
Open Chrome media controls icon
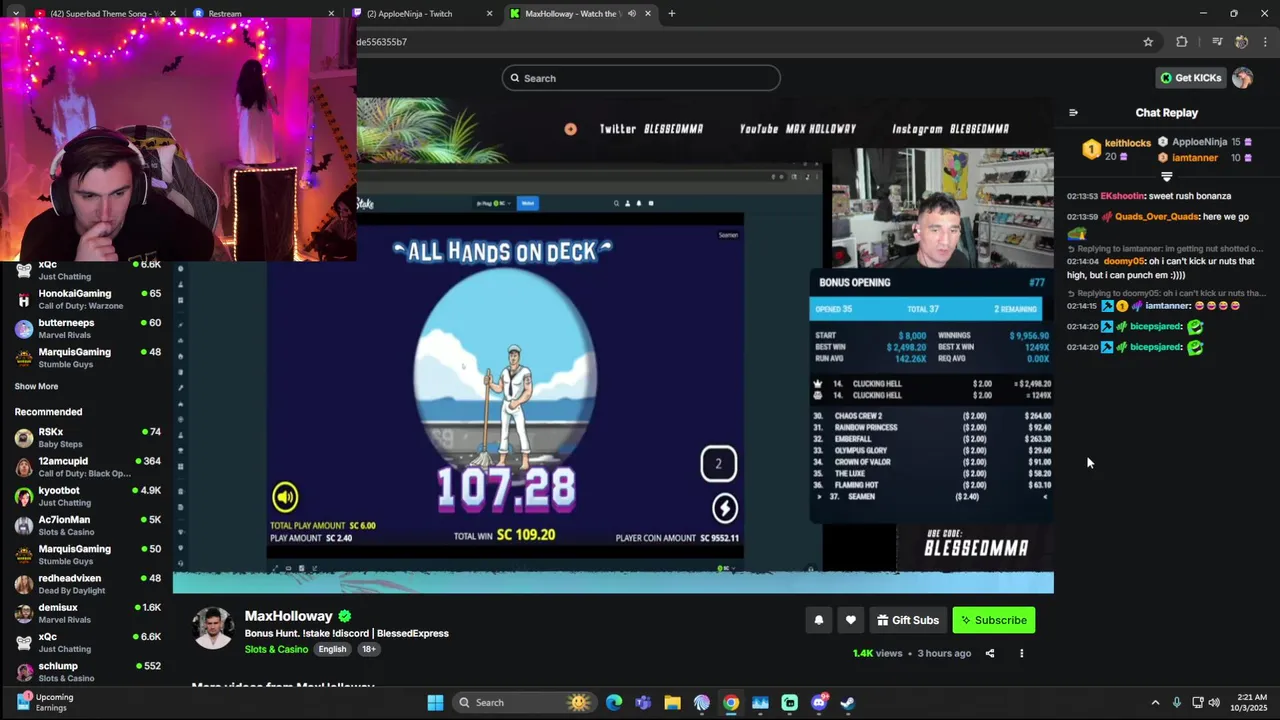click(x=1216, y=42)
